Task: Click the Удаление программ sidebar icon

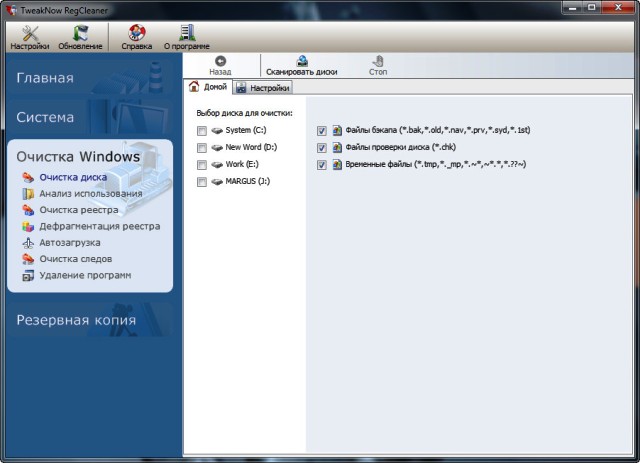Action: (x=28, y=276)
